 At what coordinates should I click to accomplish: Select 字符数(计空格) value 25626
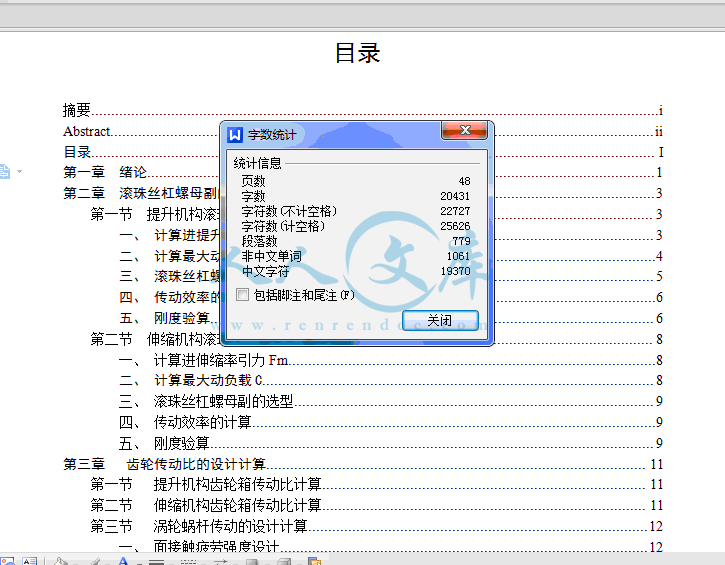coord(455,226)
